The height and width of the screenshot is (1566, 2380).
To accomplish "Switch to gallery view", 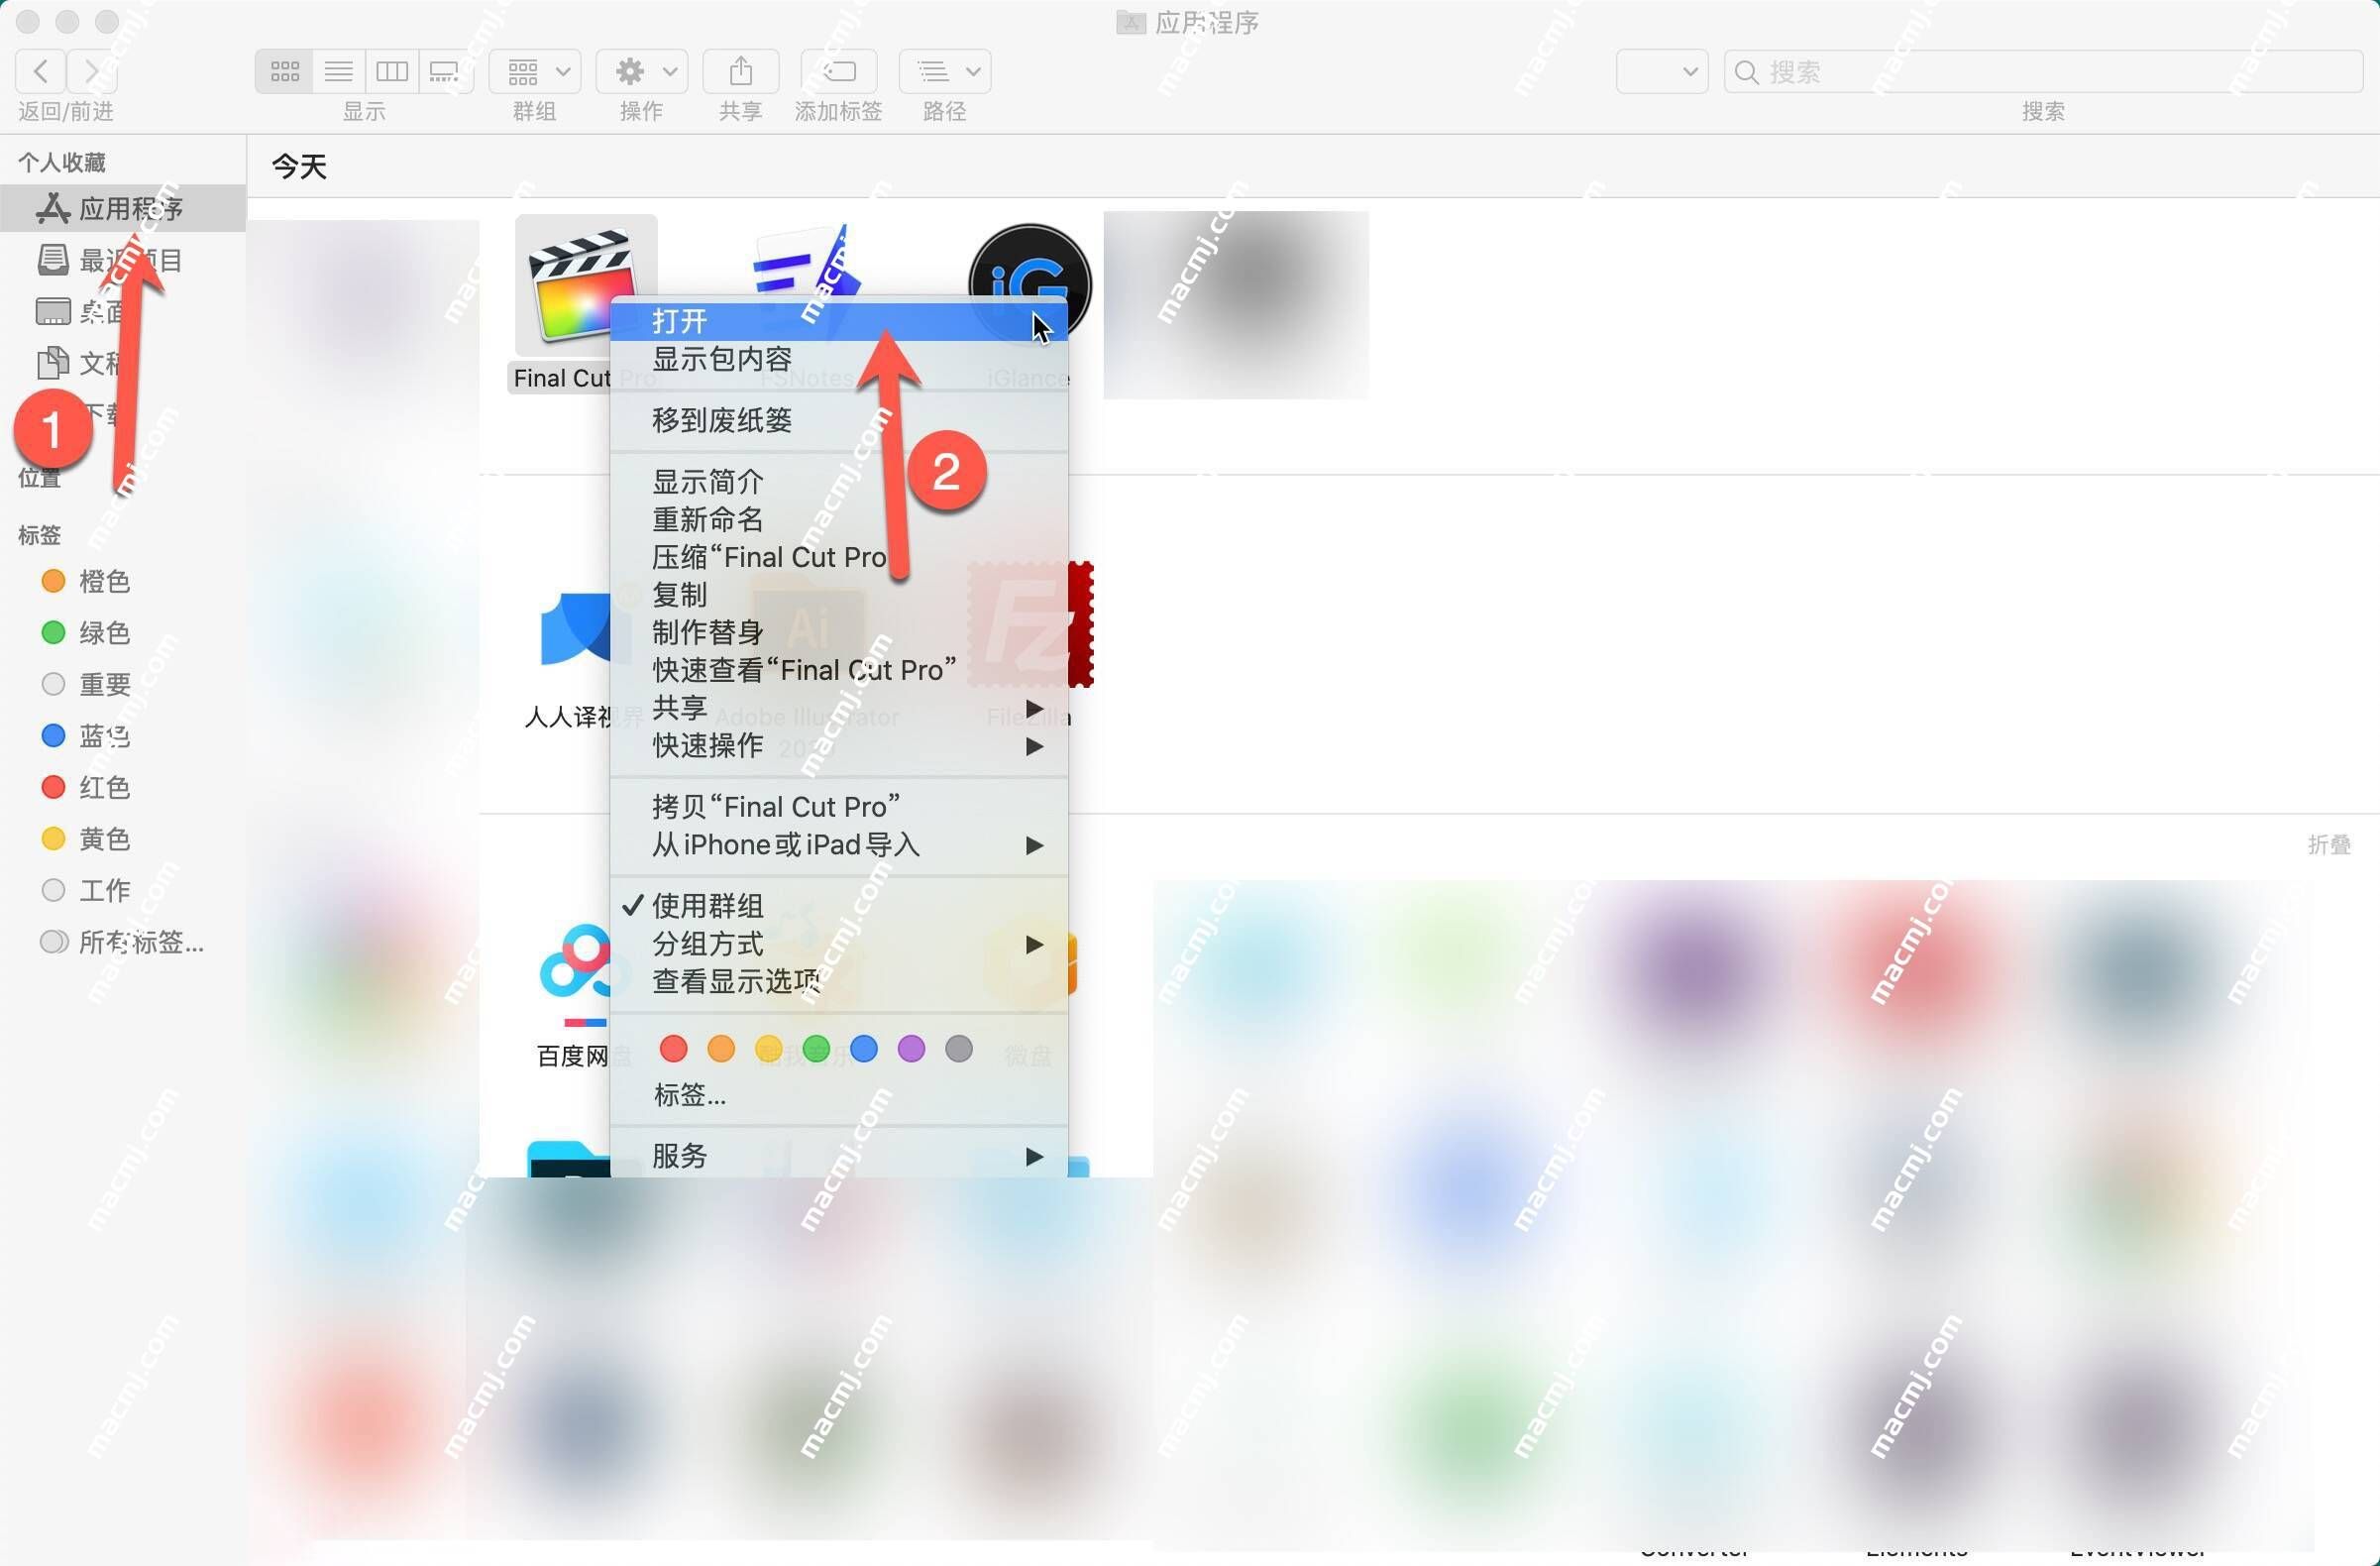I will point(445,71).
